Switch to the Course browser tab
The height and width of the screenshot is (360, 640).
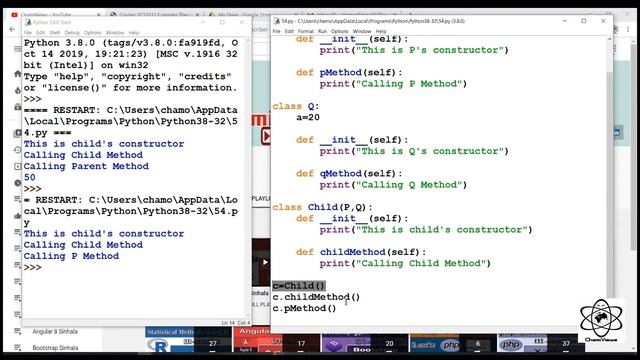point(155,15)
